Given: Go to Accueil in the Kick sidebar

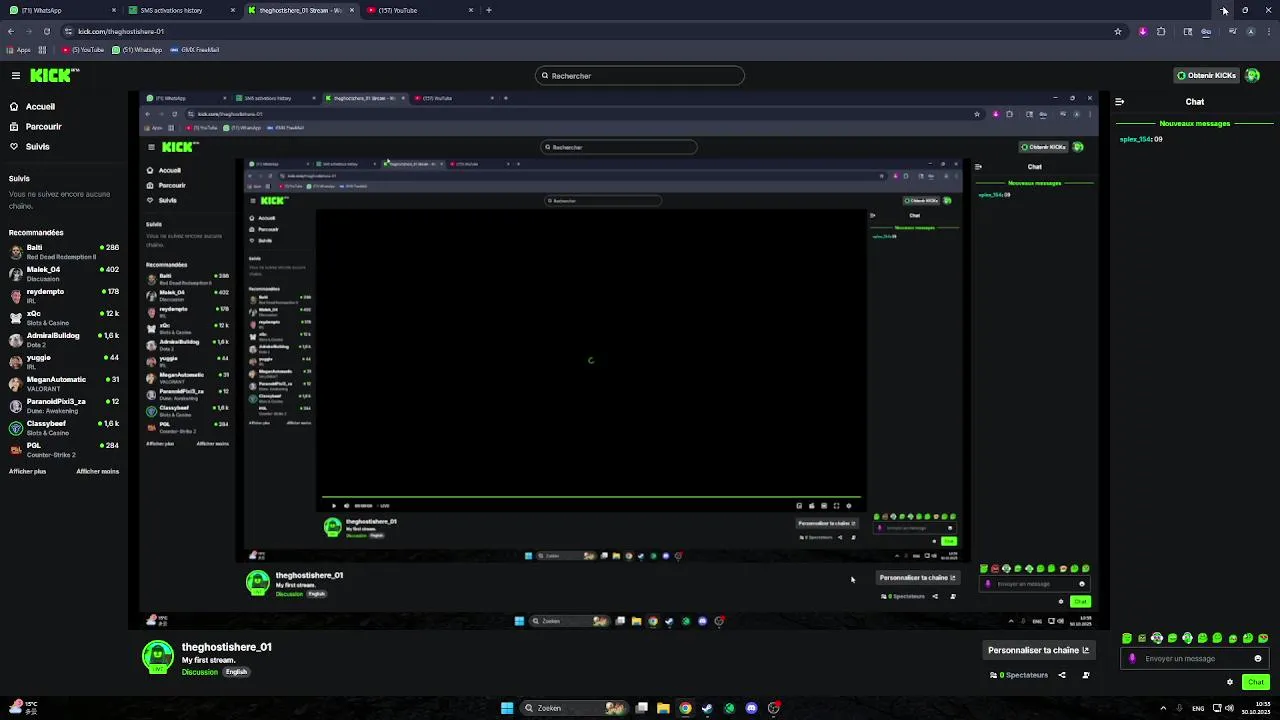Looking at the screenshot, I should [32, 107].
